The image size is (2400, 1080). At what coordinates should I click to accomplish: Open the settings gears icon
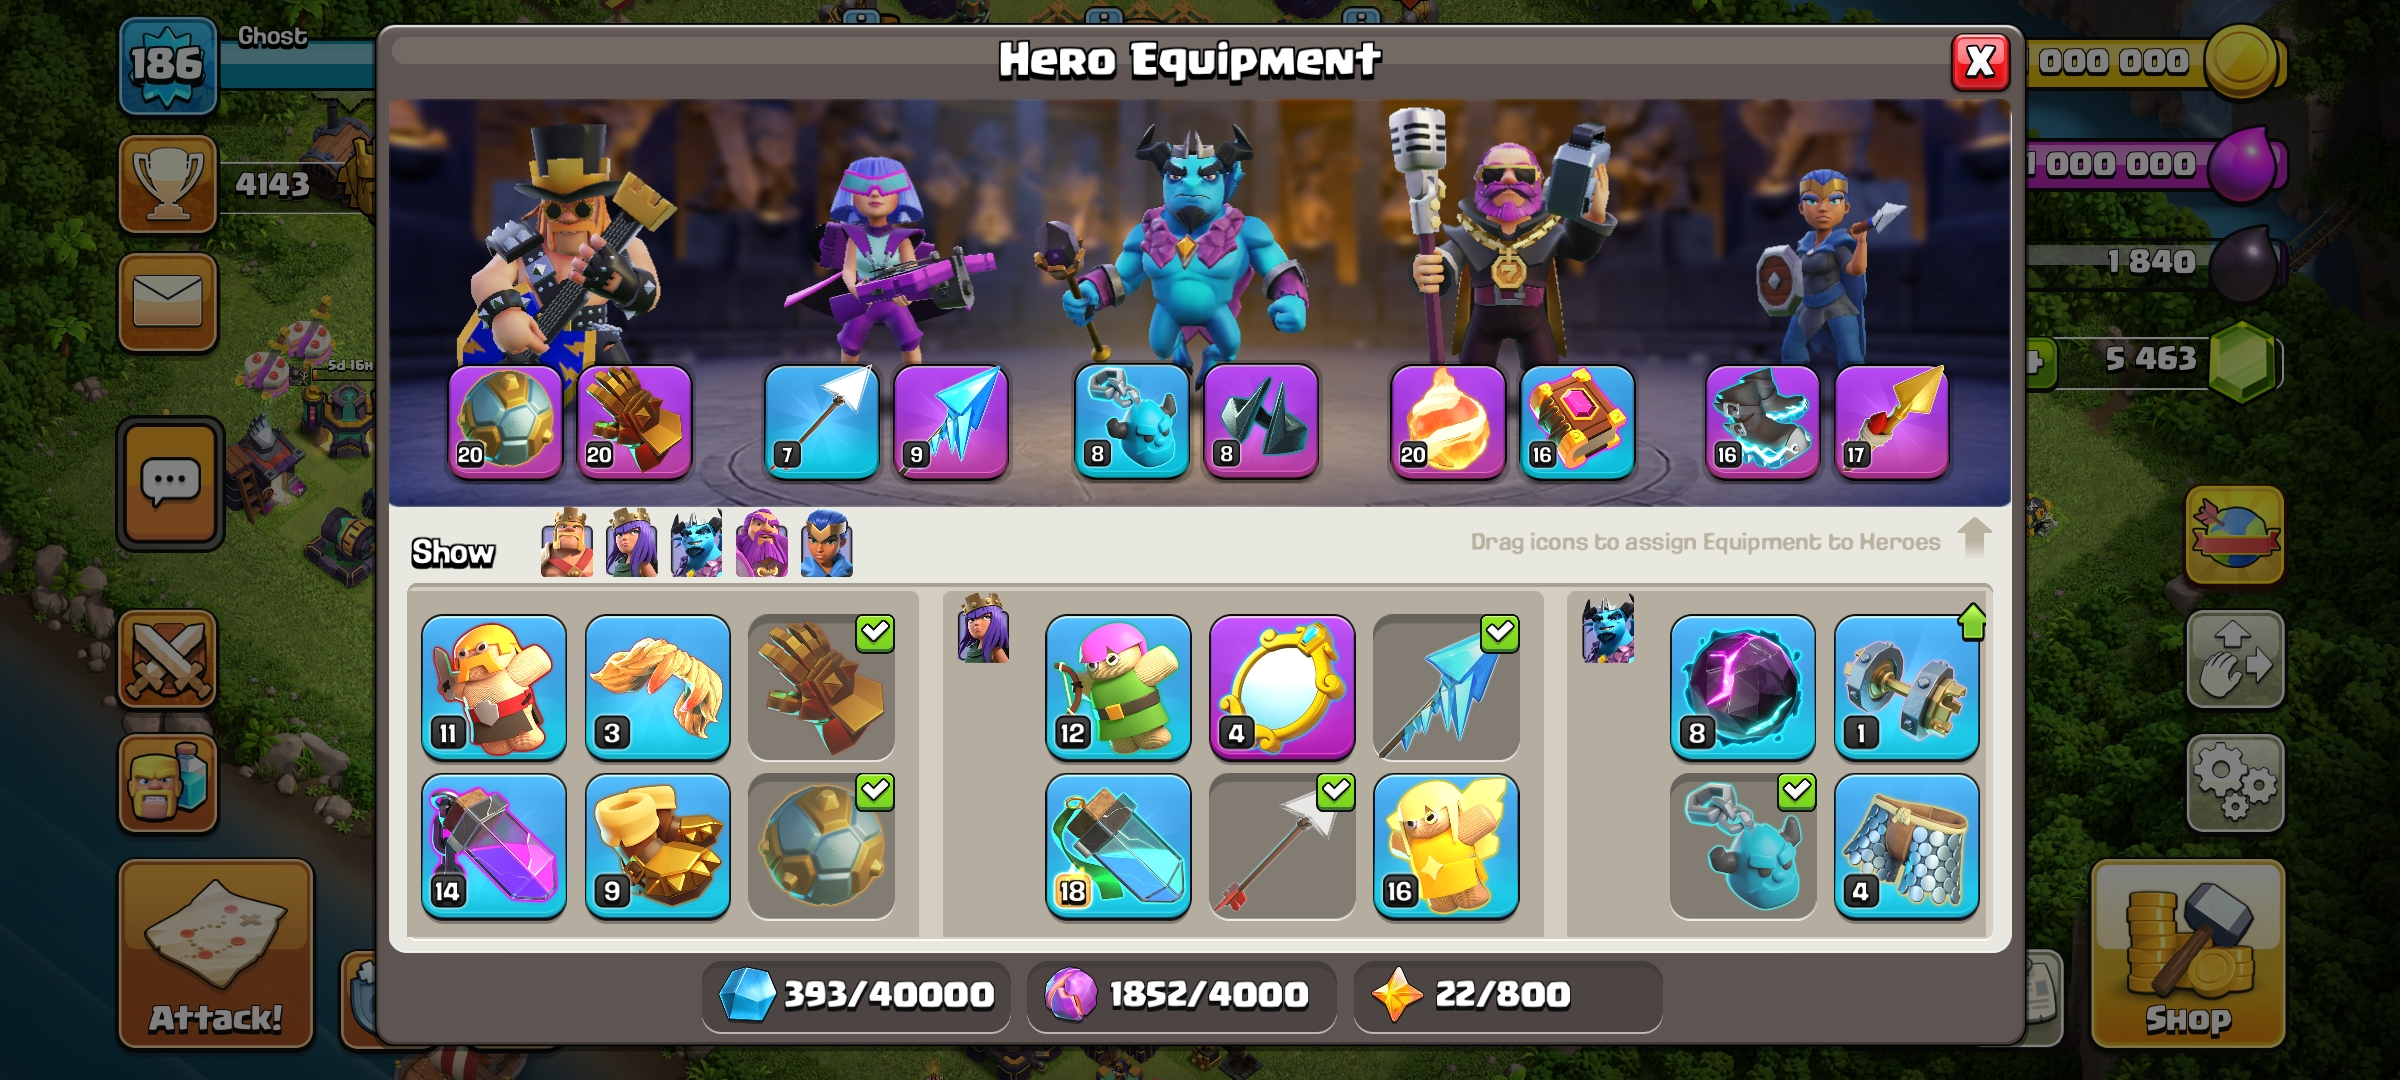pyautogui.click(x=2235, y=783)
